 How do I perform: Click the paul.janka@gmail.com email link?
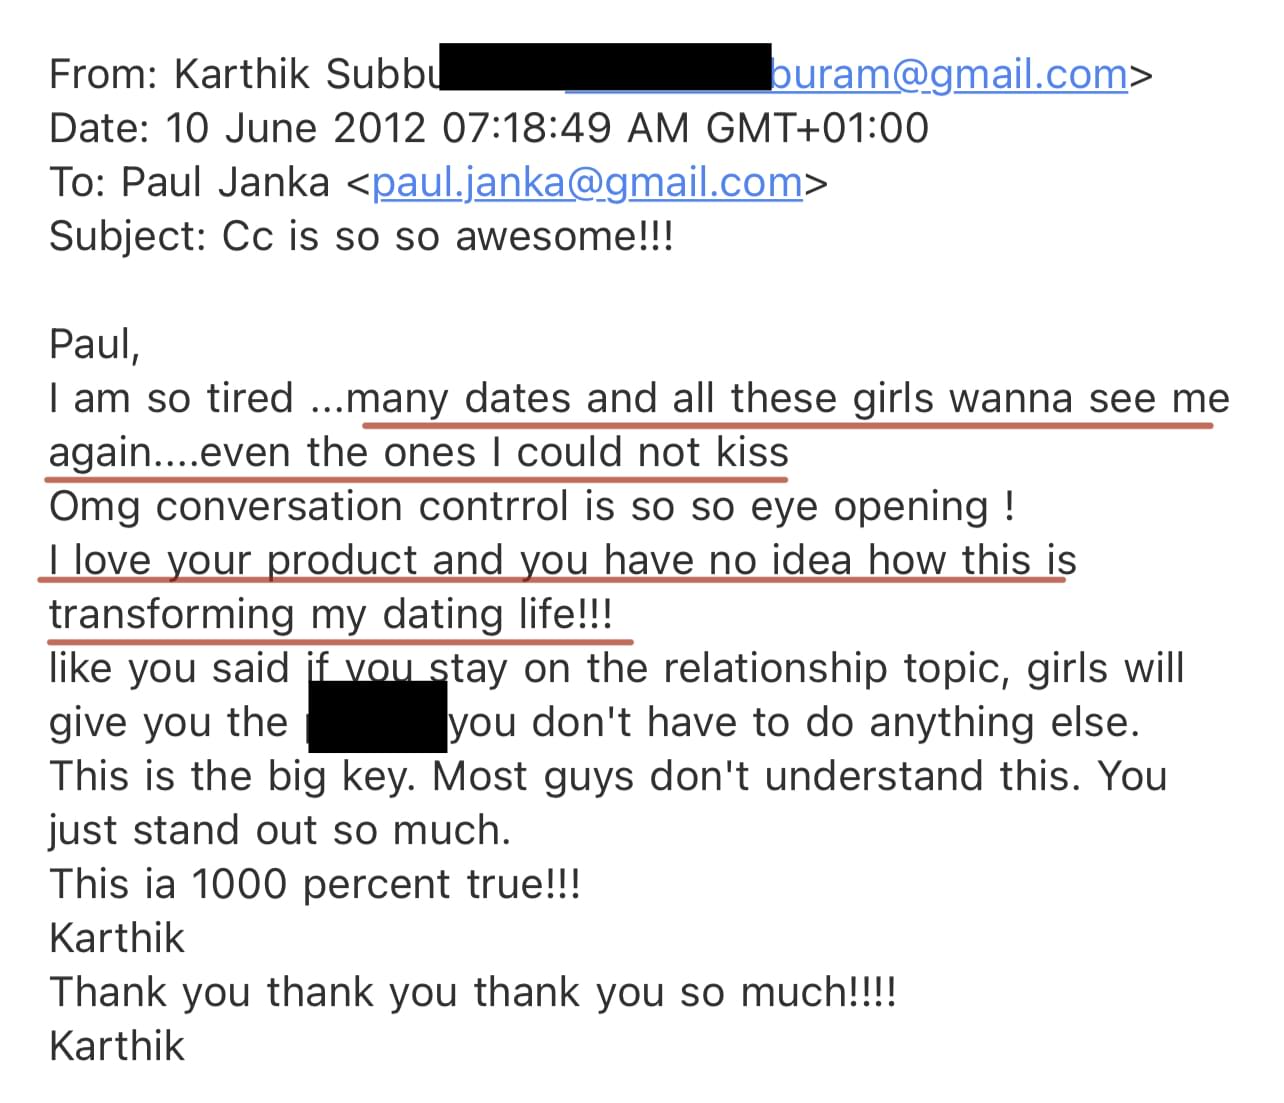(587, 183)
